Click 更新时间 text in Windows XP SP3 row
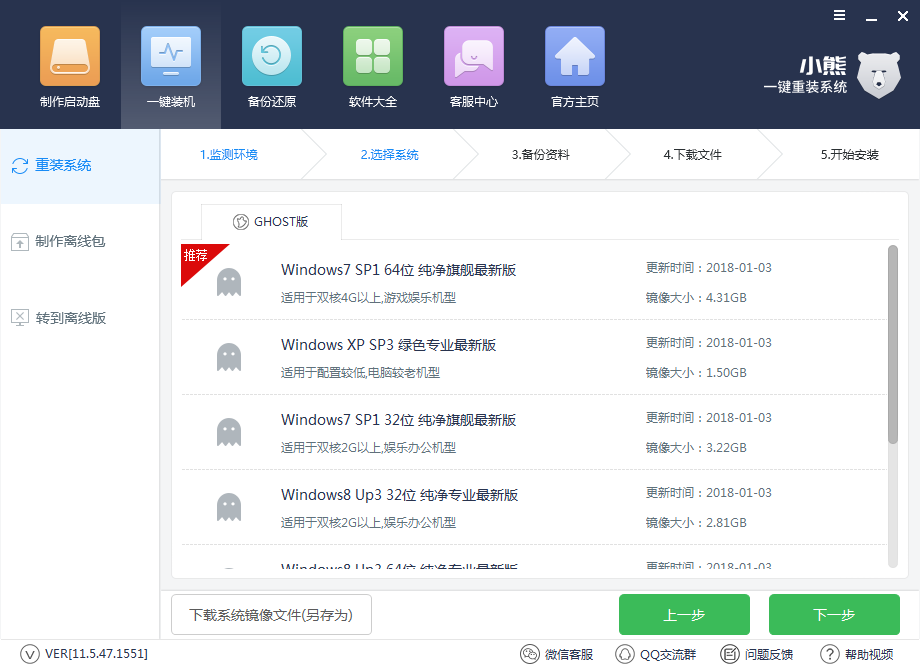920x669 pixels. coord(709,343)
